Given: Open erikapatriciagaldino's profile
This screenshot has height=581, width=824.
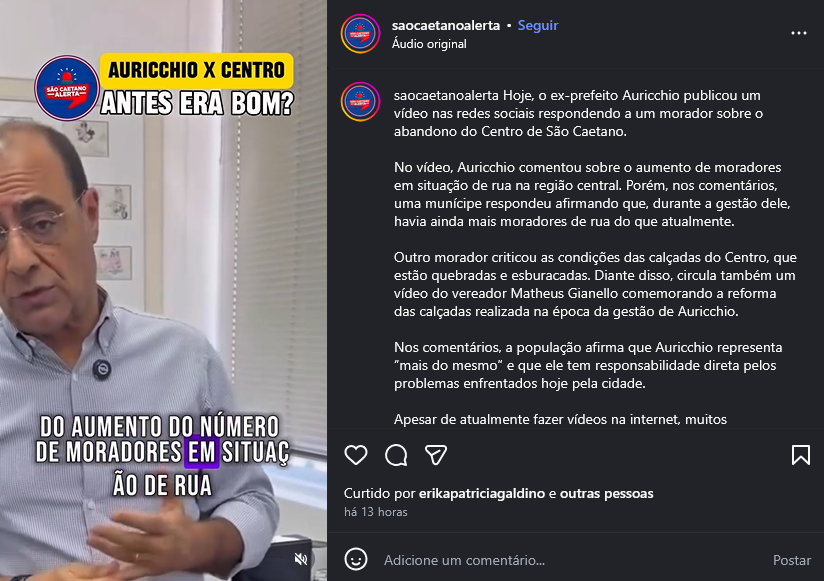Looking at the screenshot, I should tap(481, 493).
